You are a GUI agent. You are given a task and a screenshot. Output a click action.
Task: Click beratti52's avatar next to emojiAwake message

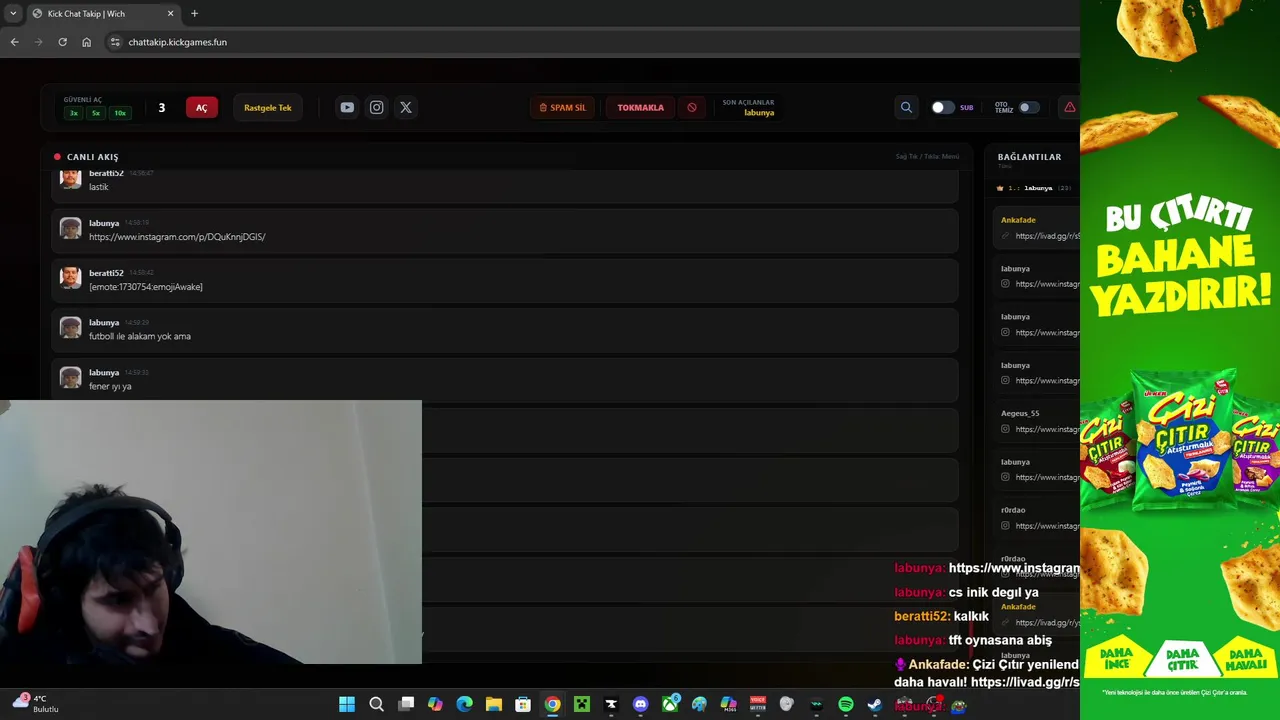click(70, 277)
